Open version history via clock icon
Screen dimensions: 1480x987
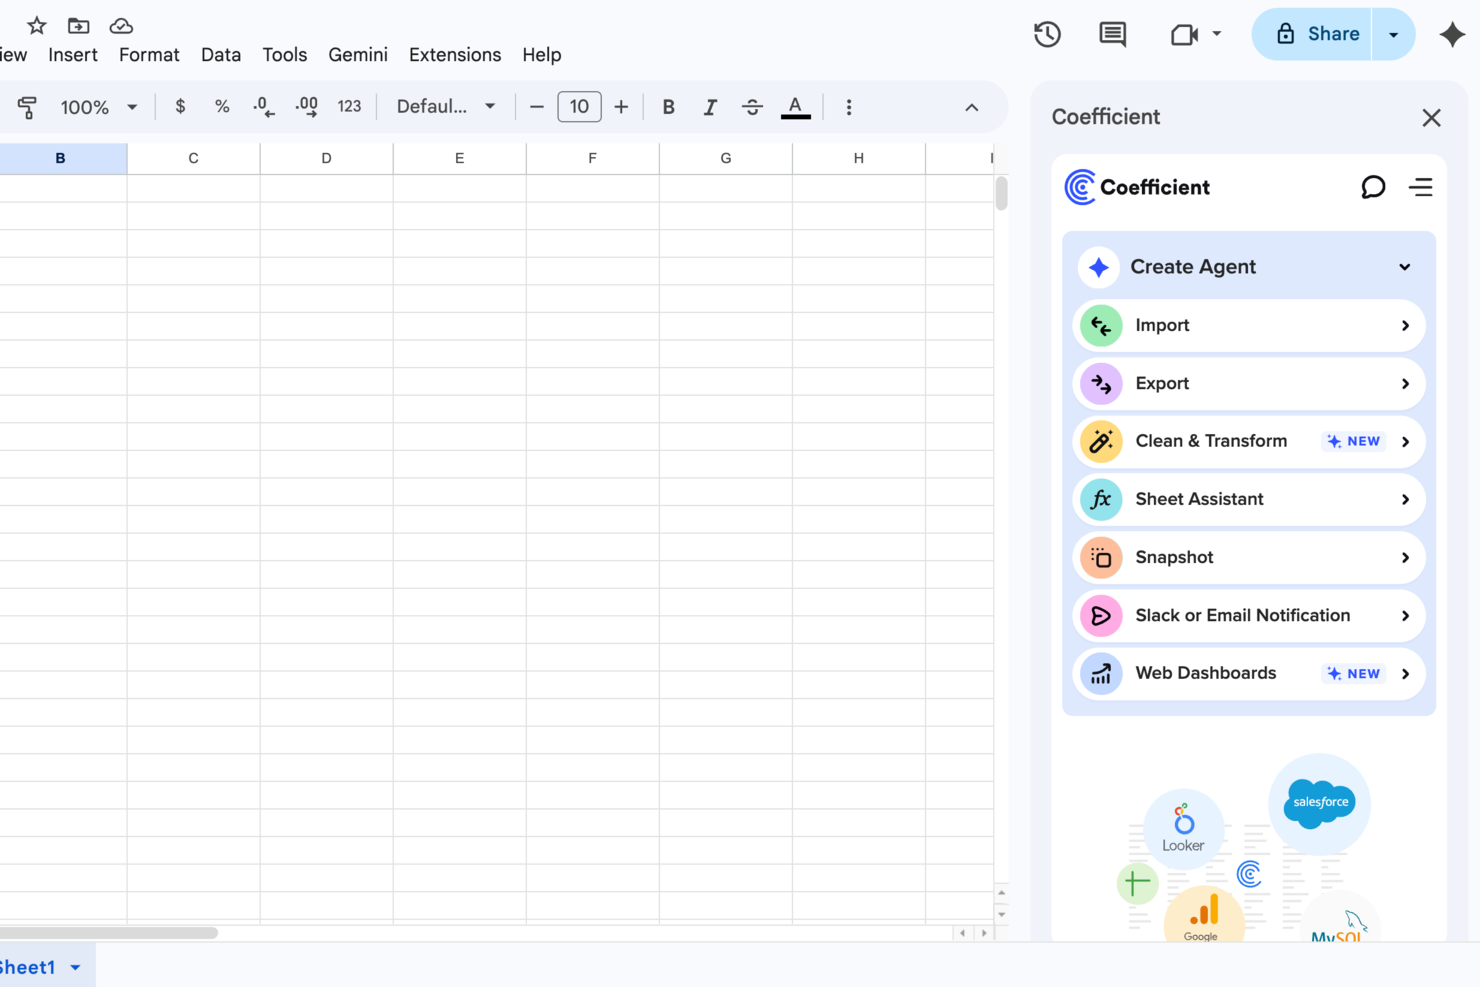coord(1047,34)
